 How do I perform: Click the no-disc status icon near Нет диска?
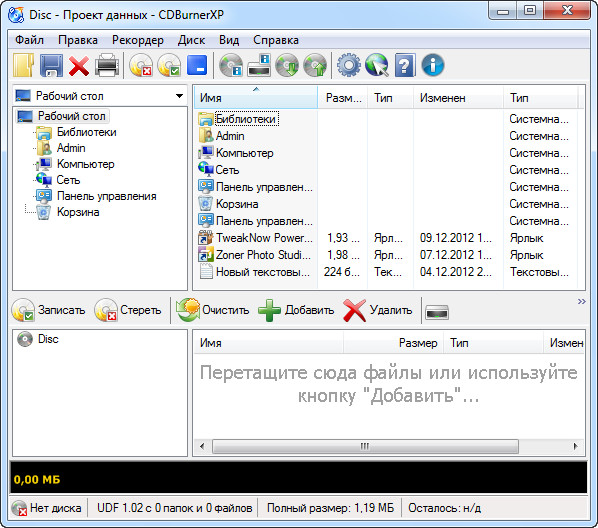[19, 508]
